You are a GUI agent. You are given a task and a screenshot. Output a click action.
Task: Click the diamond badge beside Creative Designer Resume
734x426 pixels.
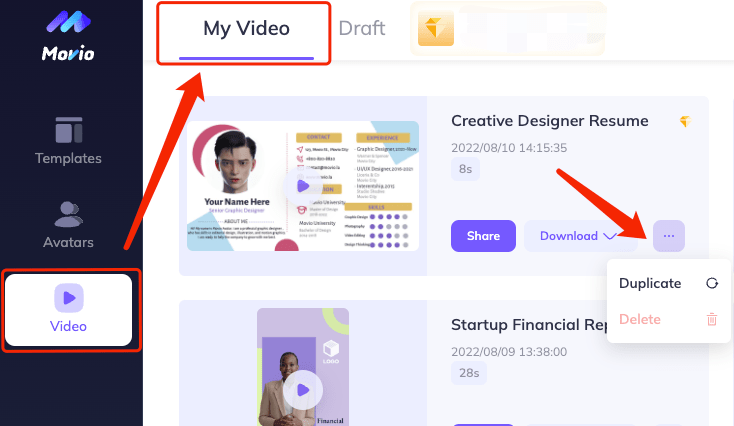coord(685,121)
